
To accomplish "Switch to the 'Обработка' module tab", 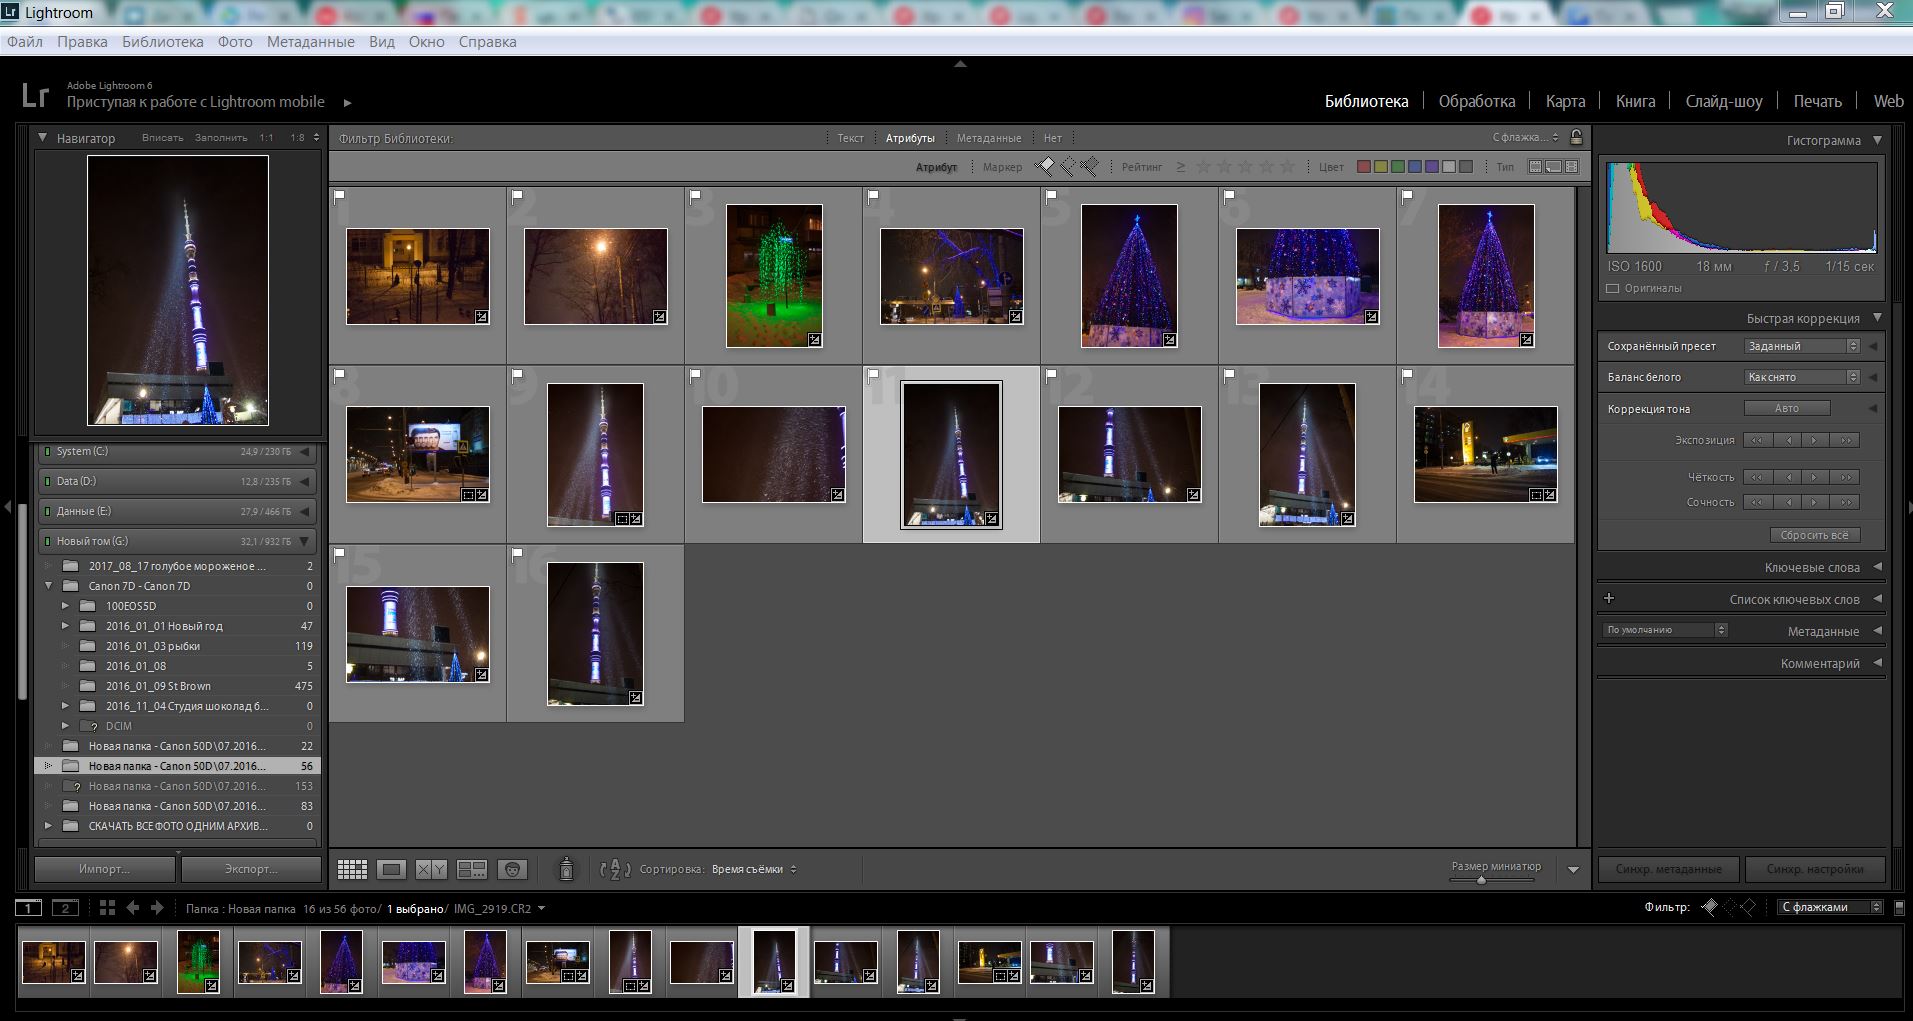I will click(x=1476, y=101).
